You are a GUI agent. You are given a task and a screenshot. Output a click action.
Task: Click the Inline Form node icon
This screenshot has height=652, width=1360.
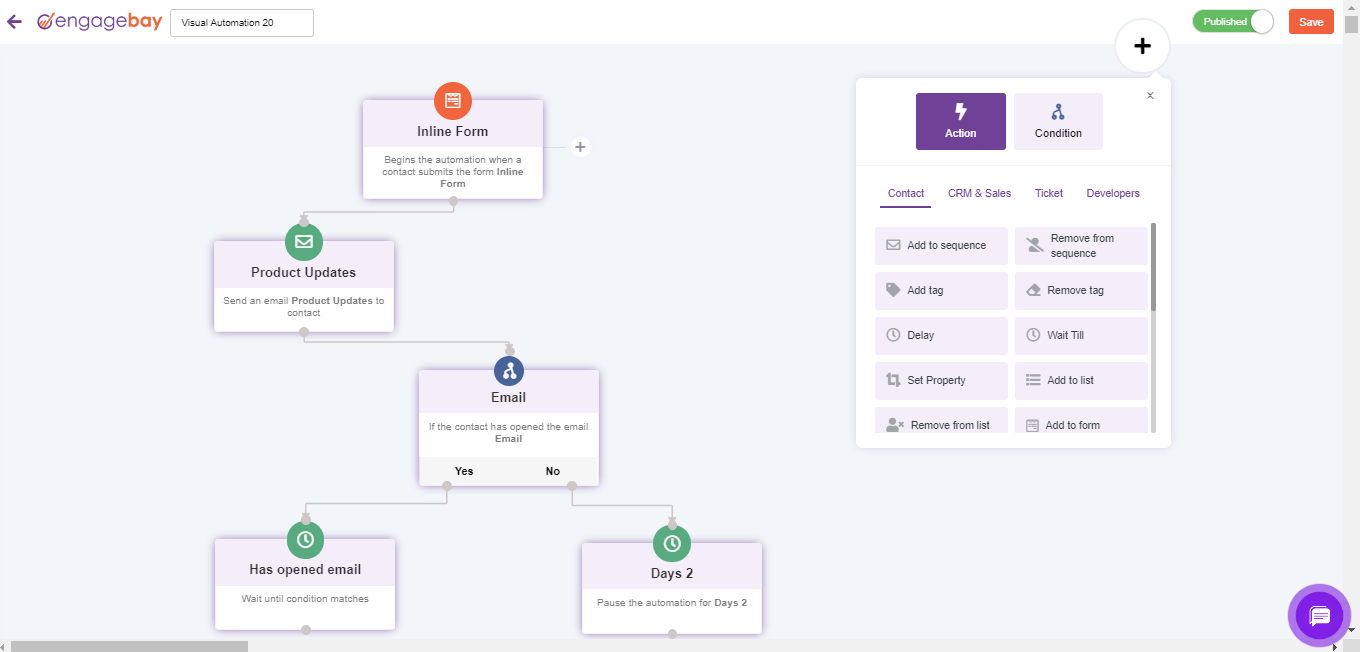452,101
